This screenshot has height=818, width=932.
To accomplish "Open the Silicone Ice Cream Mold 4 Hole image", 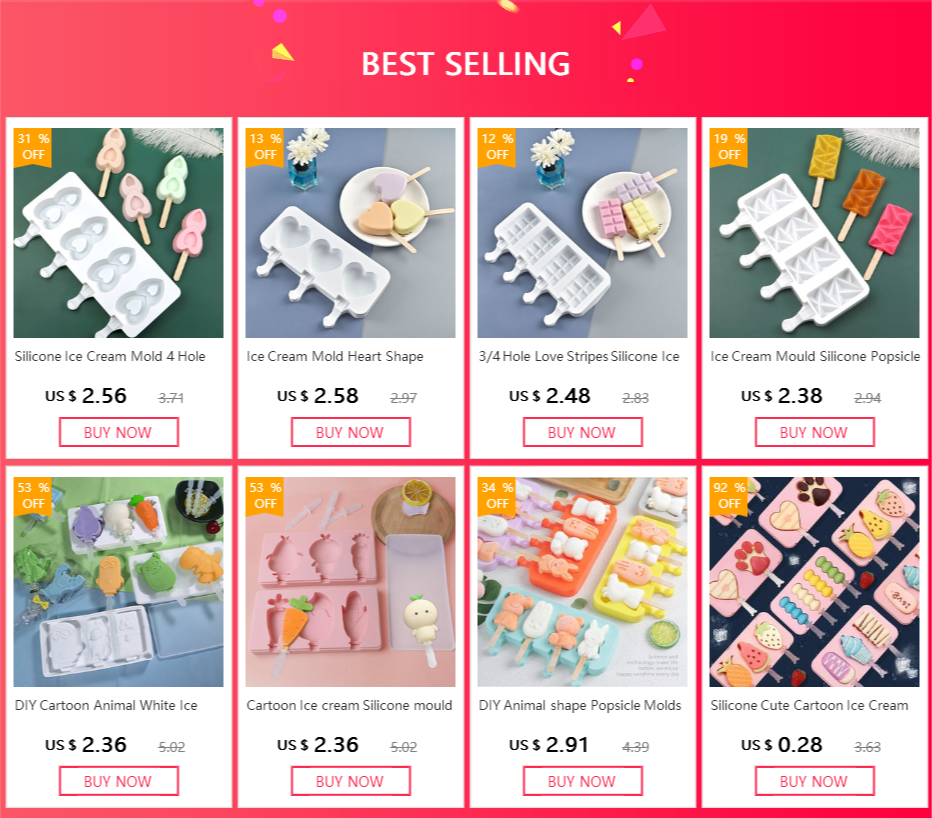I will tap(118, 233).
